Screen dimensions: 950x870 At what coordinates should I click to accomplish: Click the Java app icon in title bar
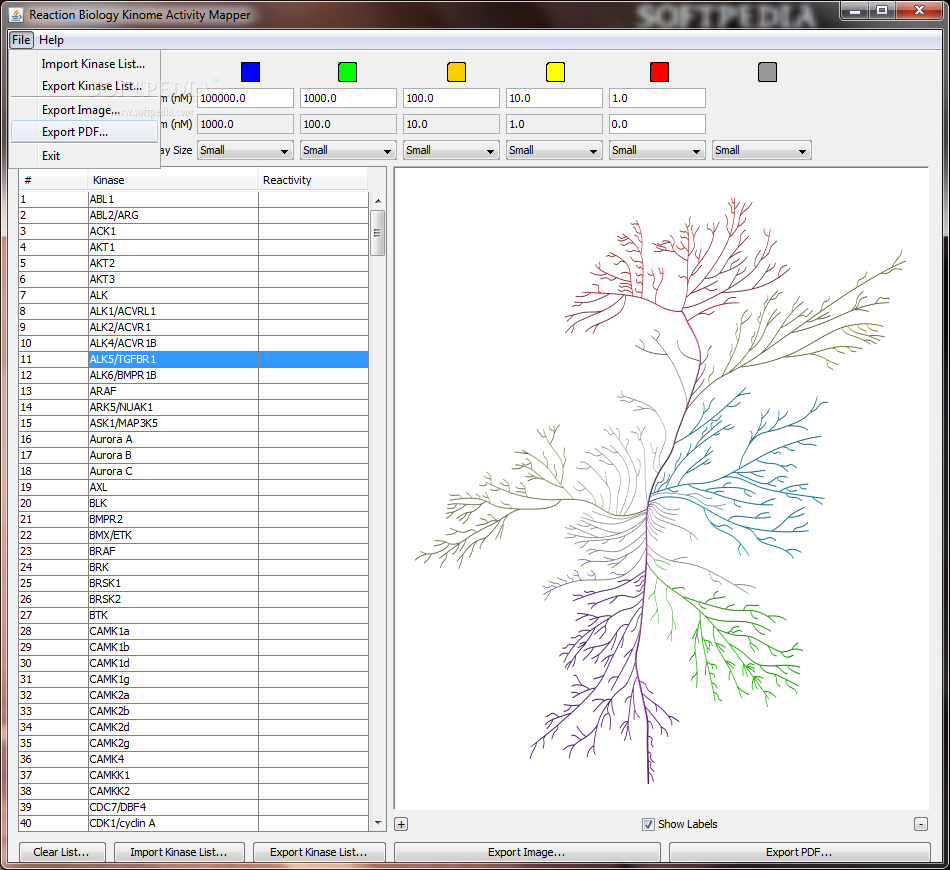pyautogui.click(x=16, y=14)
